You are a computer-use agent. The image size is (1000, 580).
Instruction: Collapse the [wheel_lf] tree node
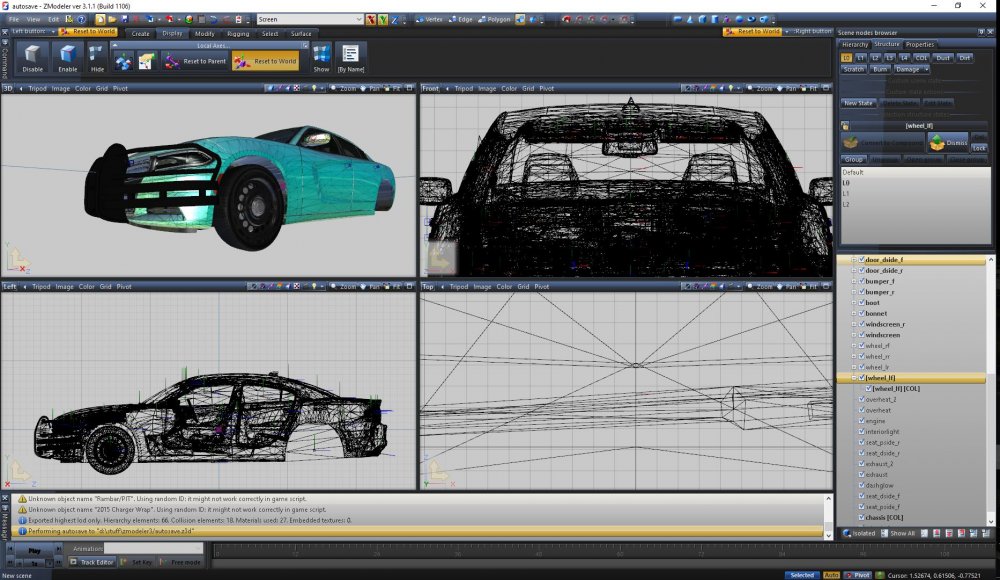(854, 378)
